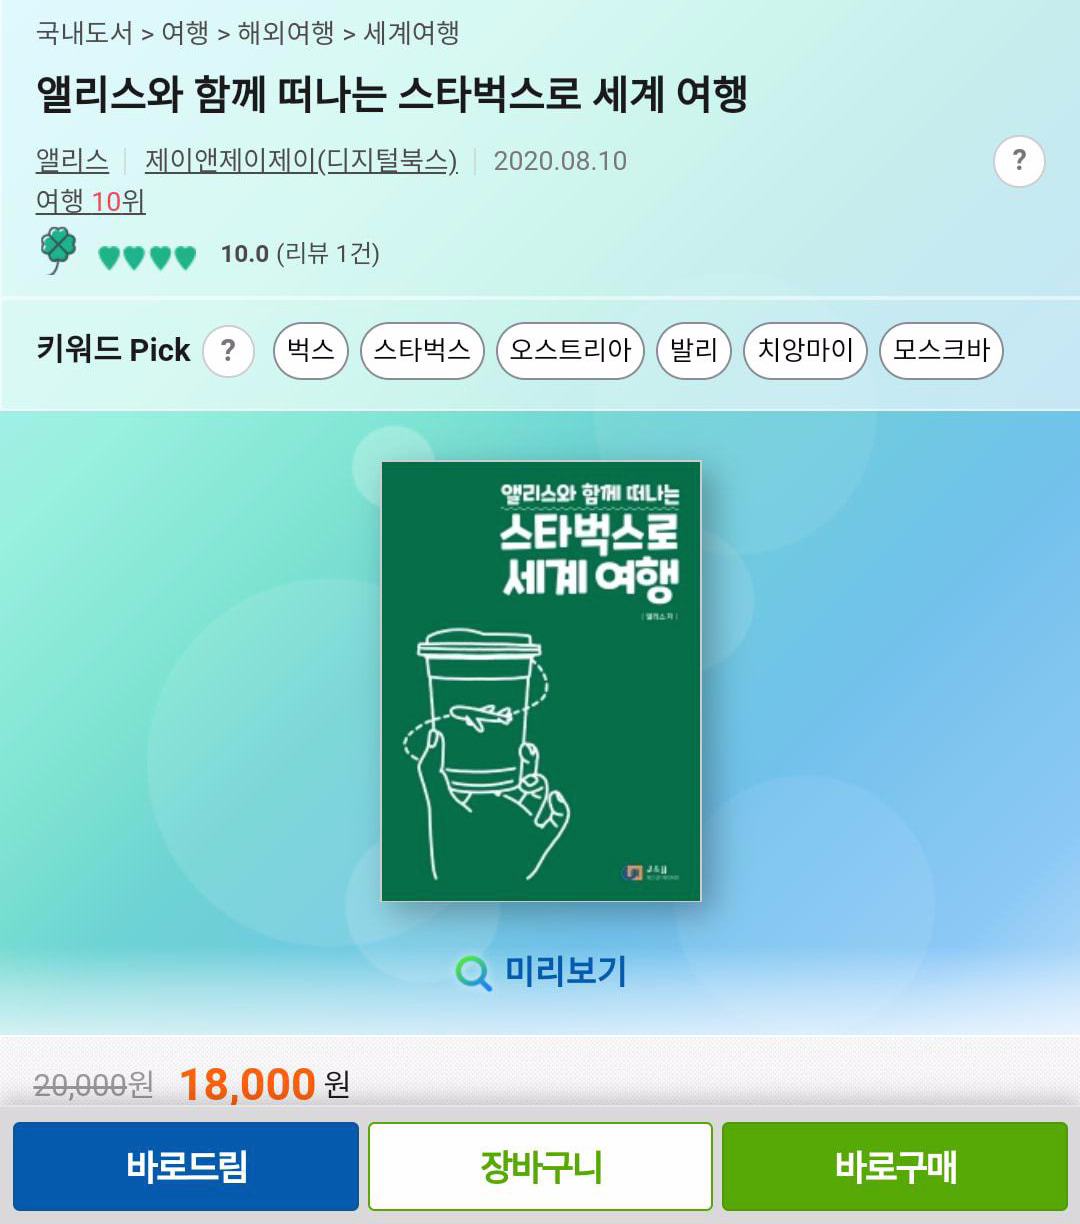Go to 국내도서 breadcrumb category
This screenshot has width=1080, height=1224.
click(84, 33)
